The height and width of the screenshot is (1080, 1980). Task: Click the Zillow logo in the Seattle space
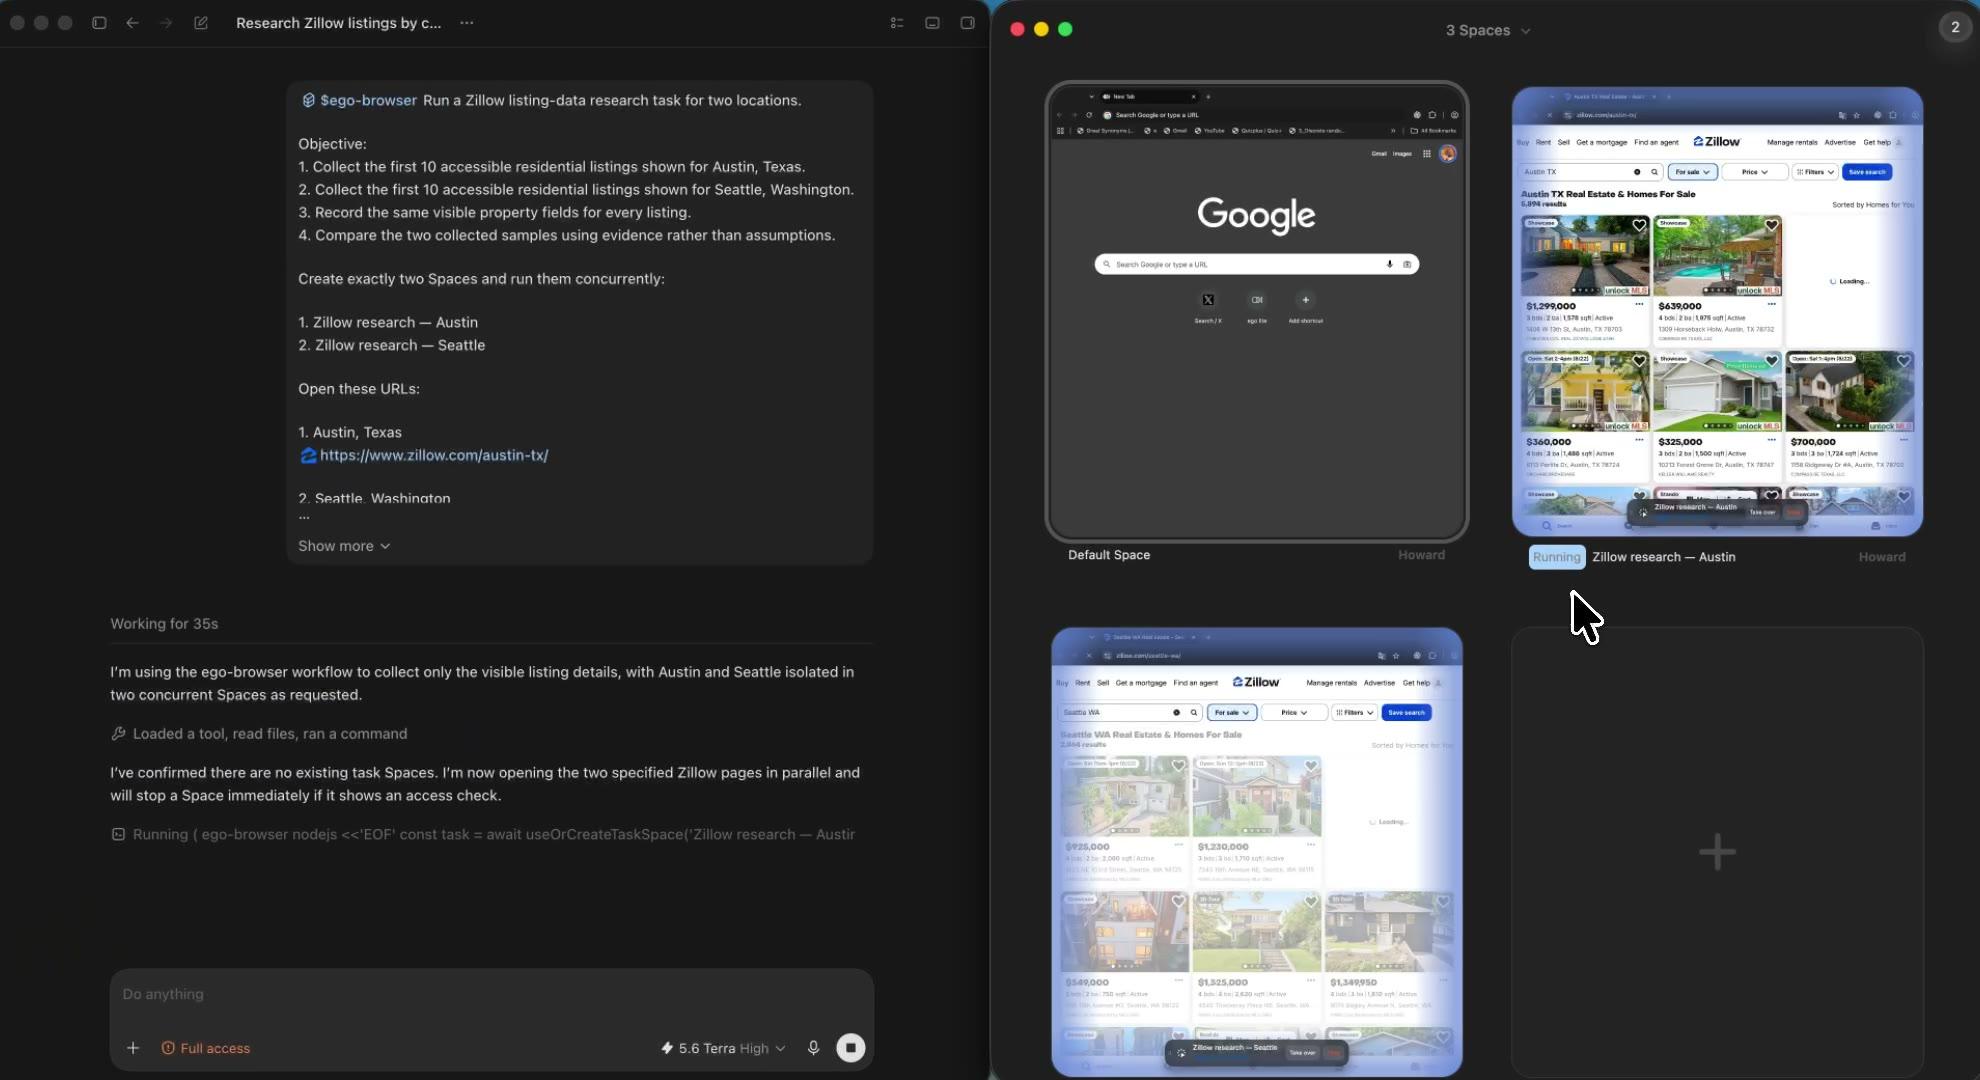(x=1255, y=682)
